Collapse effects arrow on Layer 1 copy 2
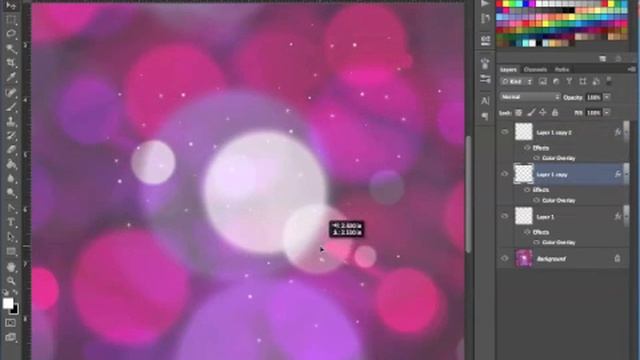 point(627,132)
